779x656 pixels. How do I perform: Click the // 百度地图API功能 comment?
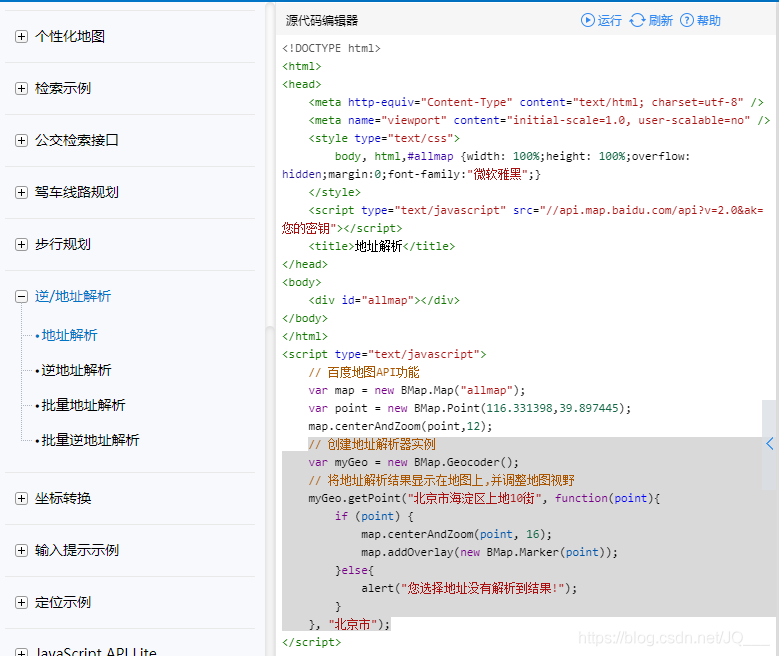coord(364,372)
